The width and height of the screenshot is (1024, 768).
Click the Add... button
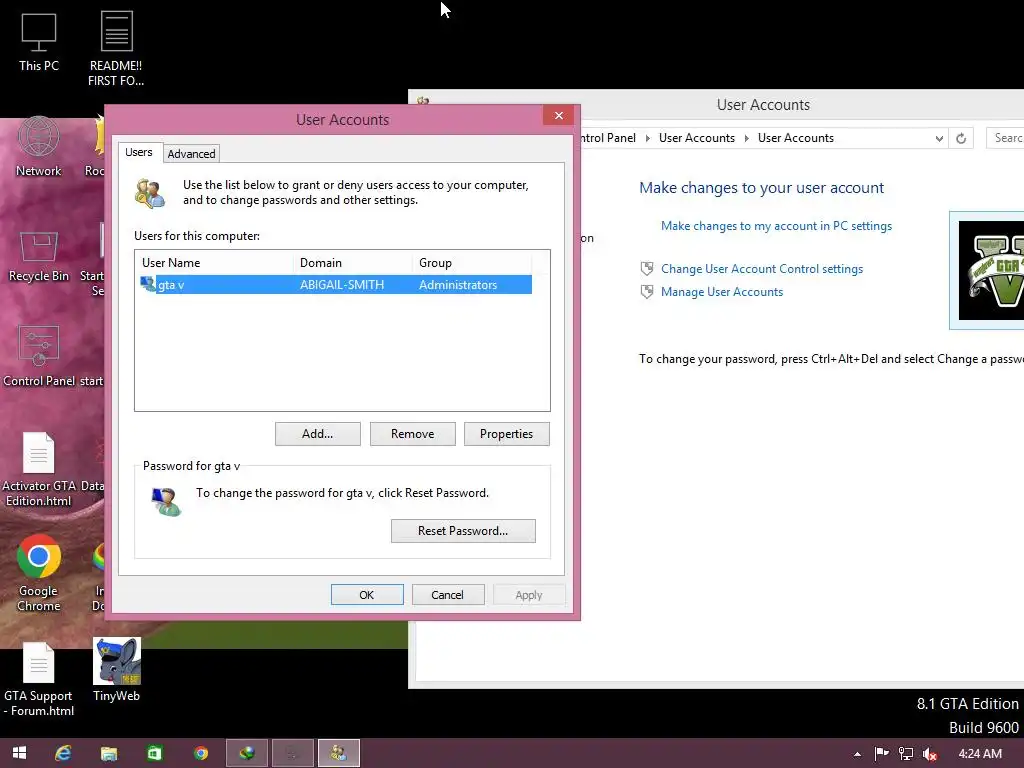coord(317,434)
